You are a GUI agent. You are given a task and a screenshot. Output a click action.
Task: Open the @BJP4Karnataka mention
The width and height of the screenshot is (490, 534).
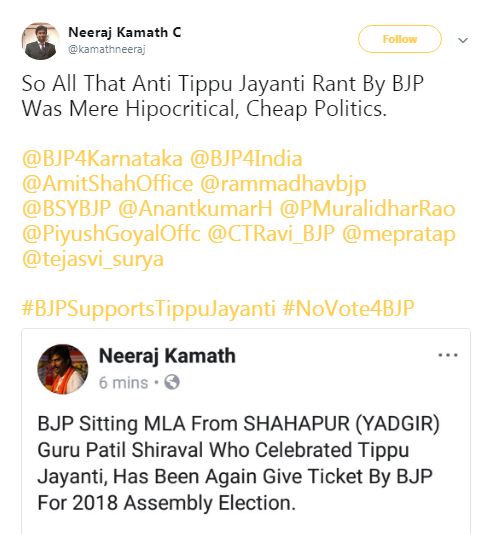[102, 159]
